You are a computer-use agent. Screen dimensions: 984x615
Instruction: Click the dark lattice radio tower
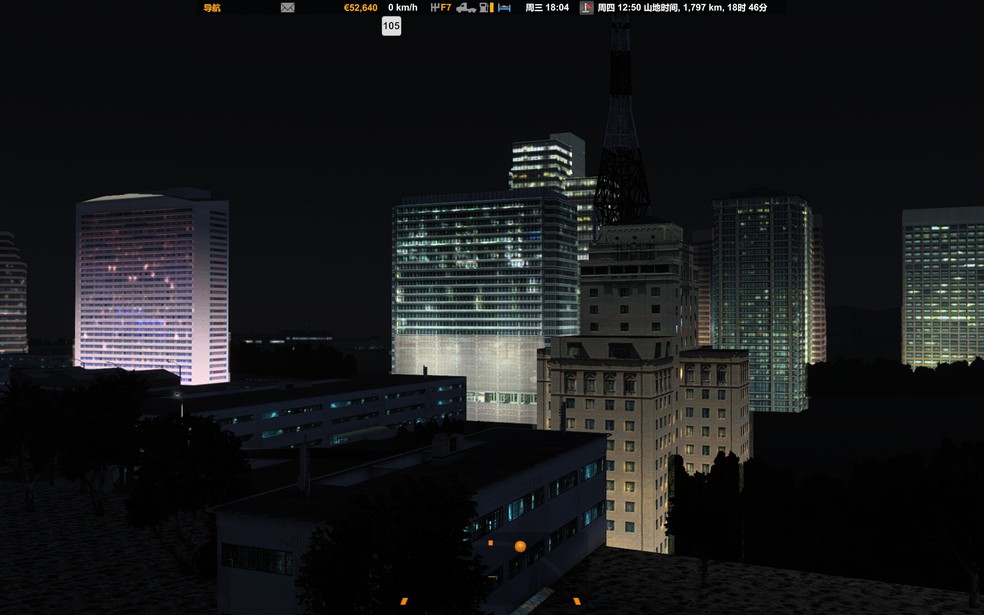pyautogui.click(x=621, y=119)
